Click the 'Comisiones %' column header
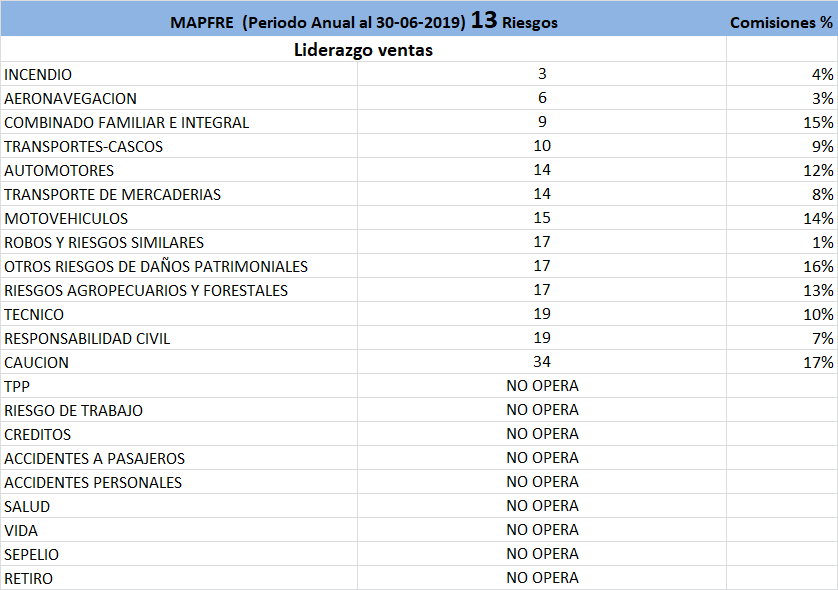 coord(782,19)
